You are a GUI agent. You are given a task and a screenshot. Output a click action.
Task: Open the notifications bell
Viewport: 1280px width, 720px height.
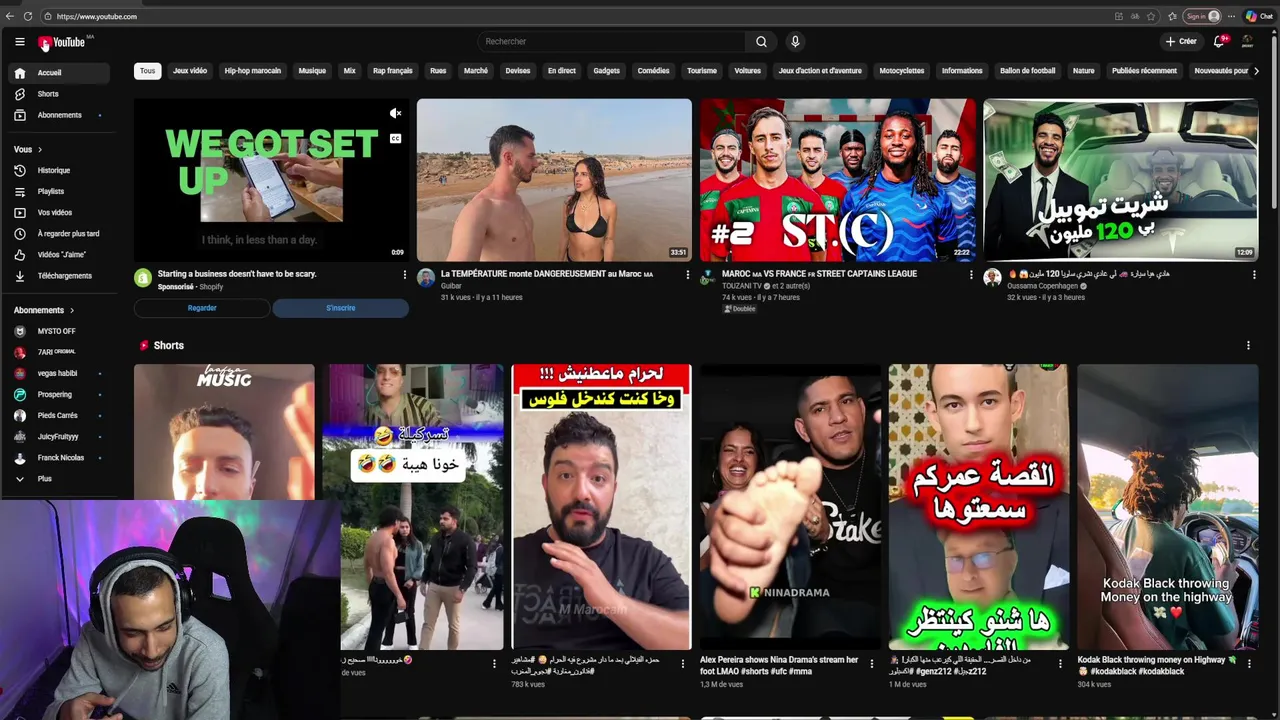click(x=1219, y=42)
